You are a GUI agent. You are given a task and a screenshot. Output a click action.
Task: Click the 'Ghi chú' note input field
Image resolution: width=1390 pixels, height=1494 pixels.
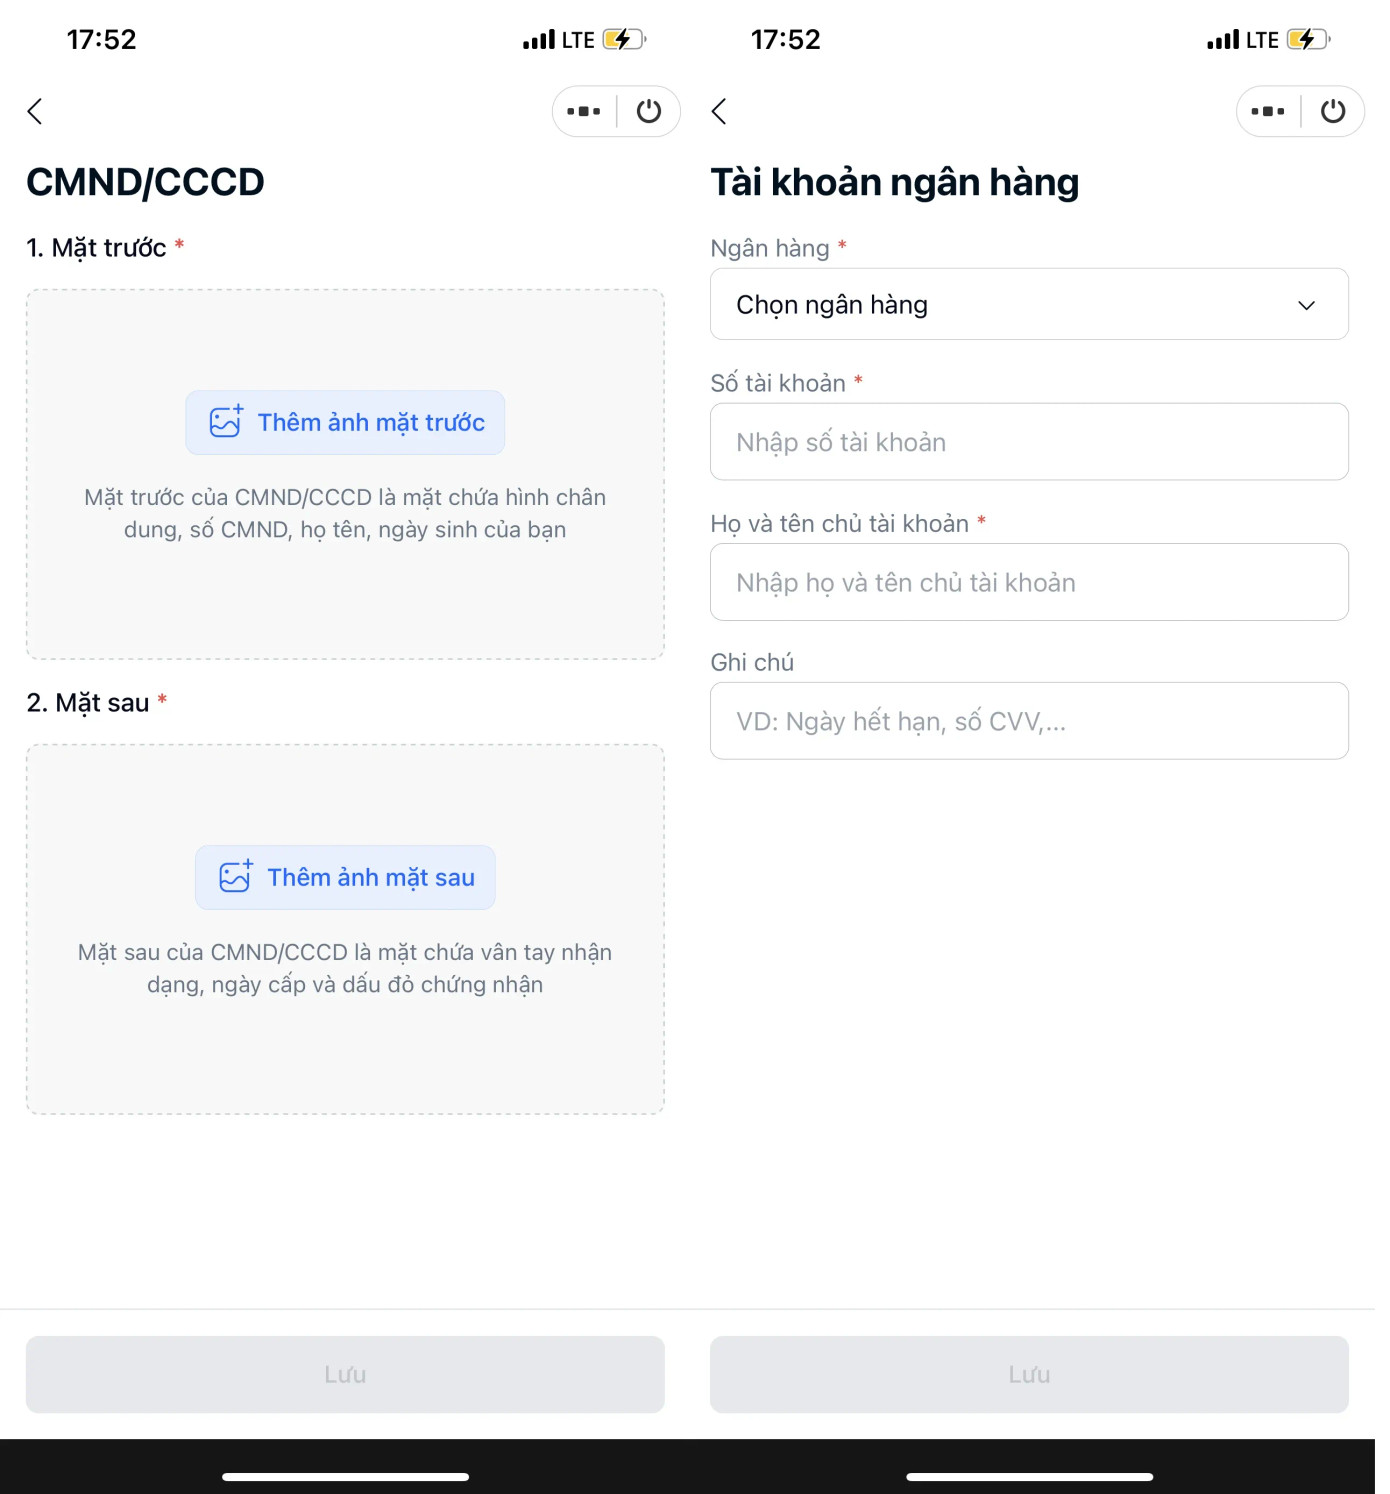tap(1029, 721)
